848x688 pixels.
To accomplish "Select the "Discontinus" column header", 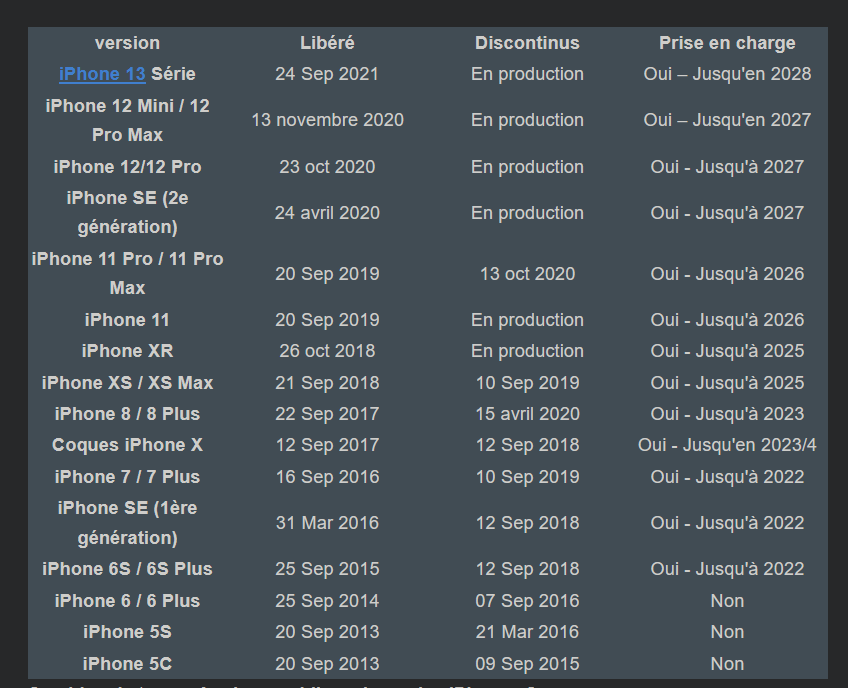I will pyautogui.click(x=527, y=43).
